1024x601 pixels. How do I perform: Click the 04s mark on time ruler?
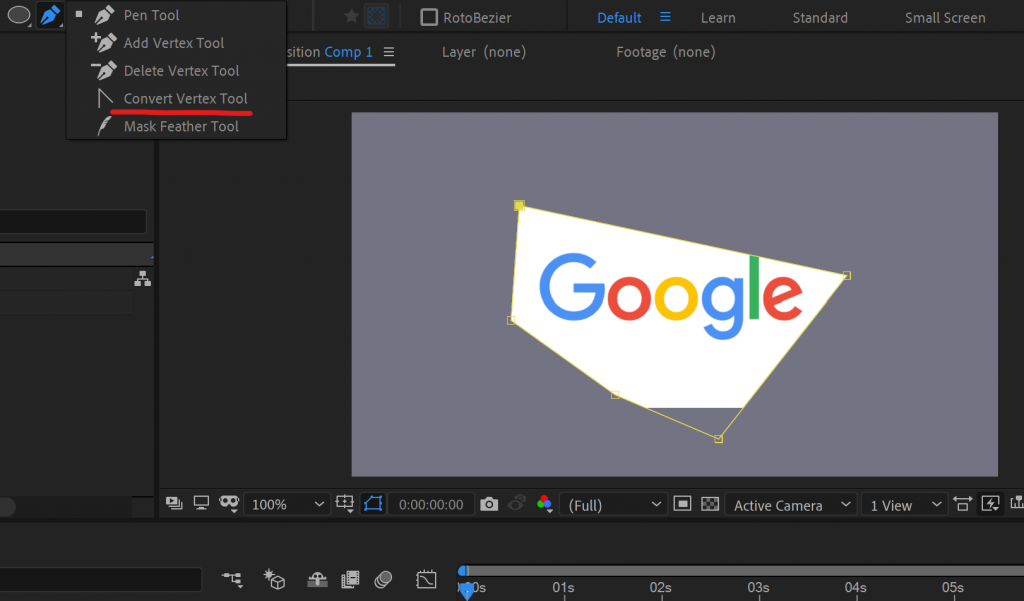(856, 587)
